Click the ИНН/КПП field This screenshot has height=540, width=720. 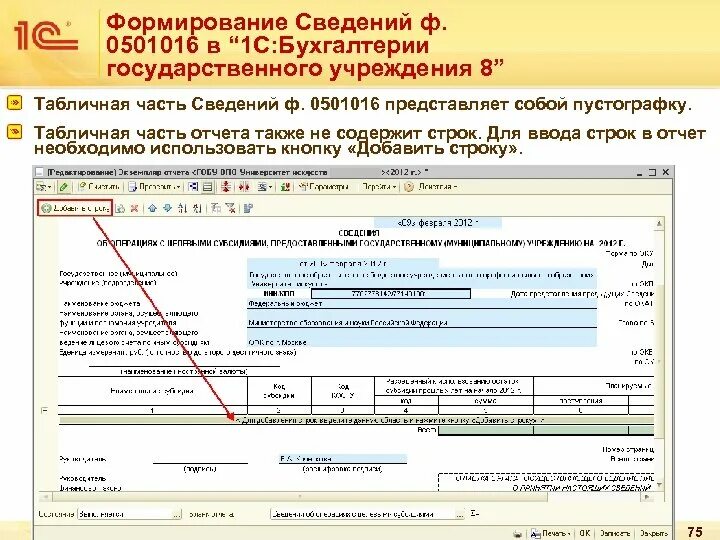point(391,293)
